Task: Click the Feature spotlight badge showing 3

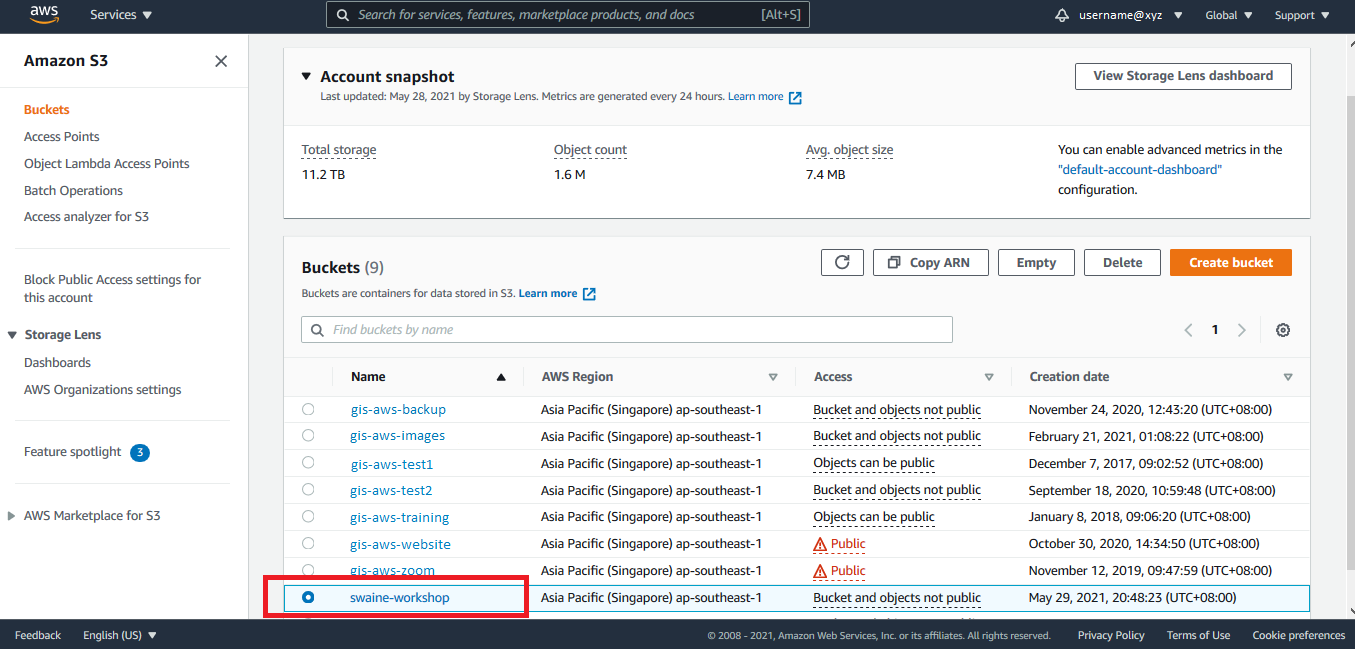Action: 140,452
